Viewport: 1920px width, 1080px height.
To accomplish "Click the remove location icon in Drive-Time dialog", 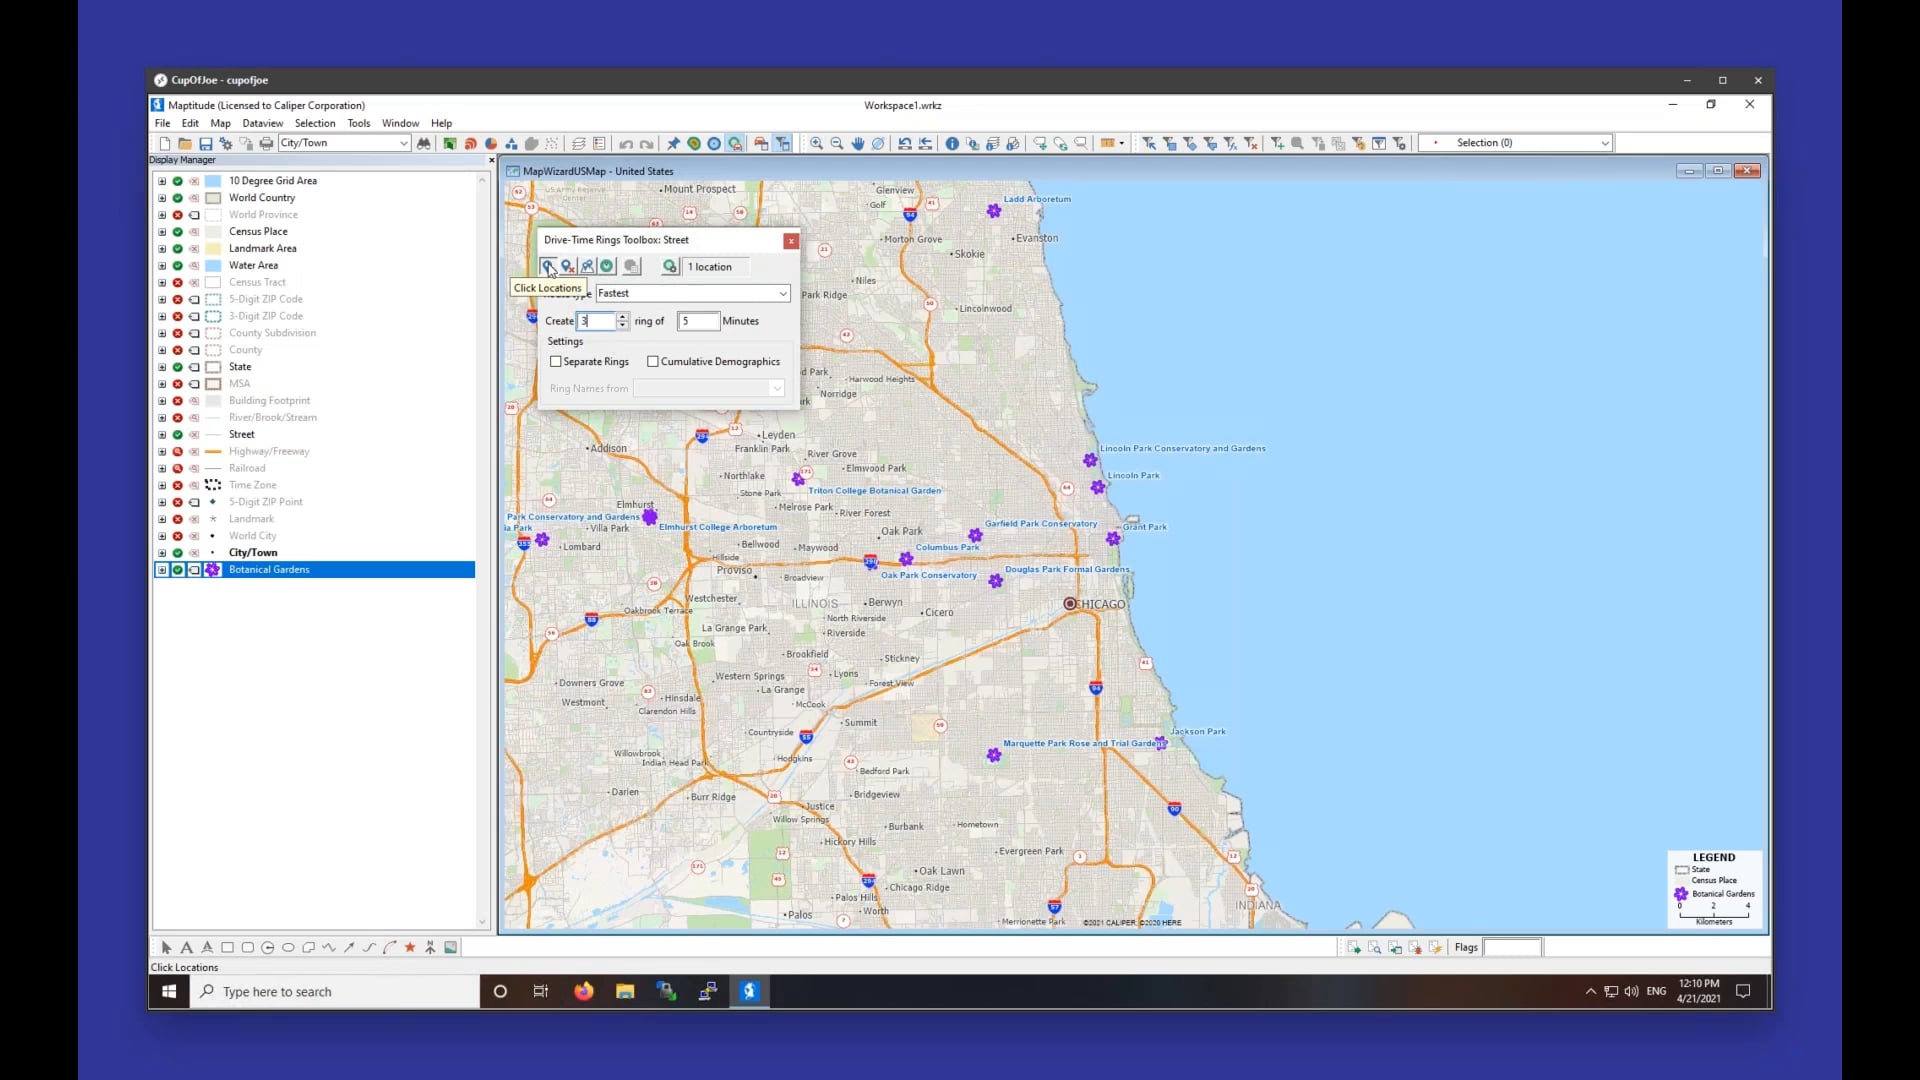I will tap(569, 266).
